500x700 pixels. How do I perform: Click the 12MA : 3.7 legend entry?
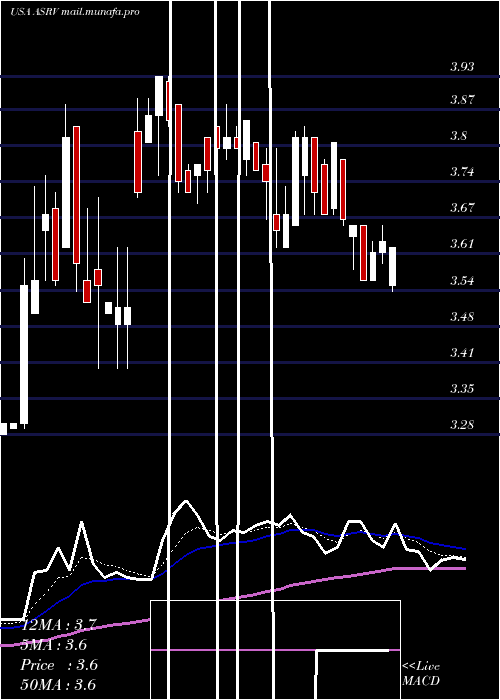pos(58,625)
